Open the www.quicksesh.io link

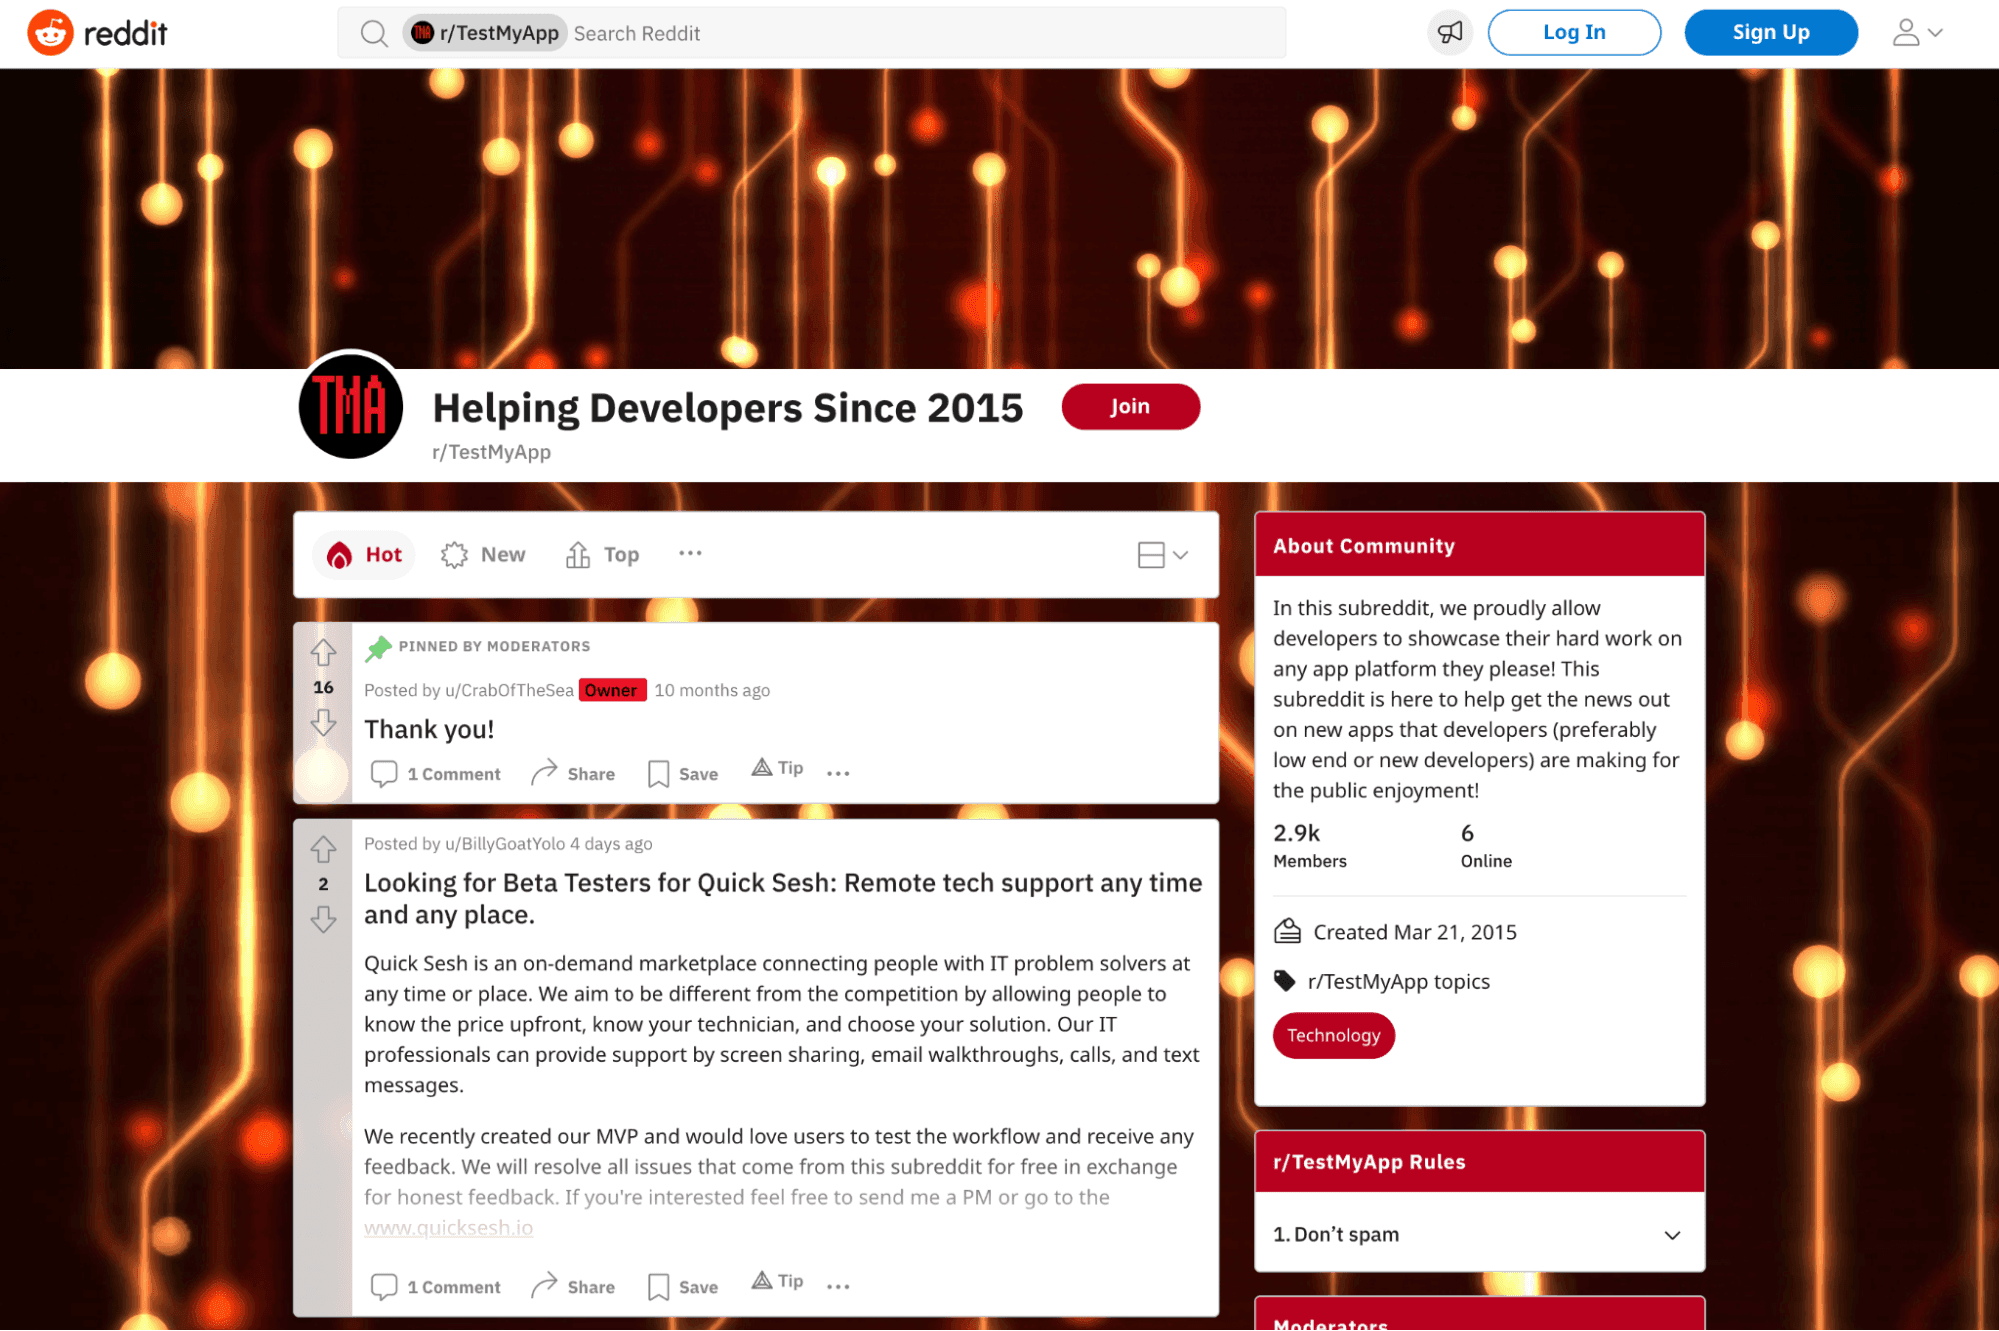coord(448,1227)
